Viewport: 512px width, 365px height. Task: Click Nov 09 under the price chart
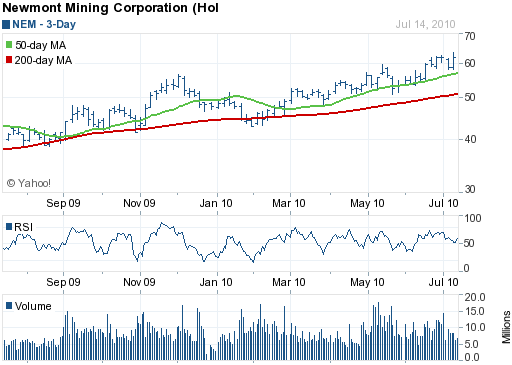tap(139, 203)
